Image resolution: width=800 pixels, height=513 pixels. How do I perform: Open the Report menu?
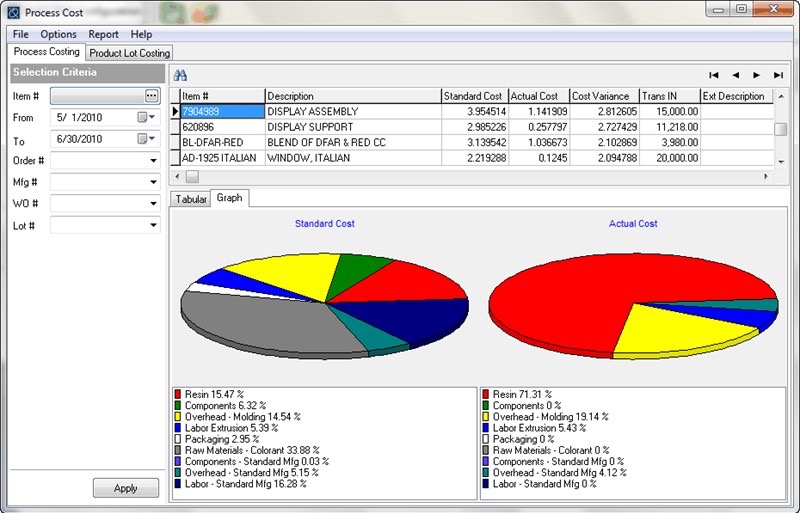click(103, 34)
